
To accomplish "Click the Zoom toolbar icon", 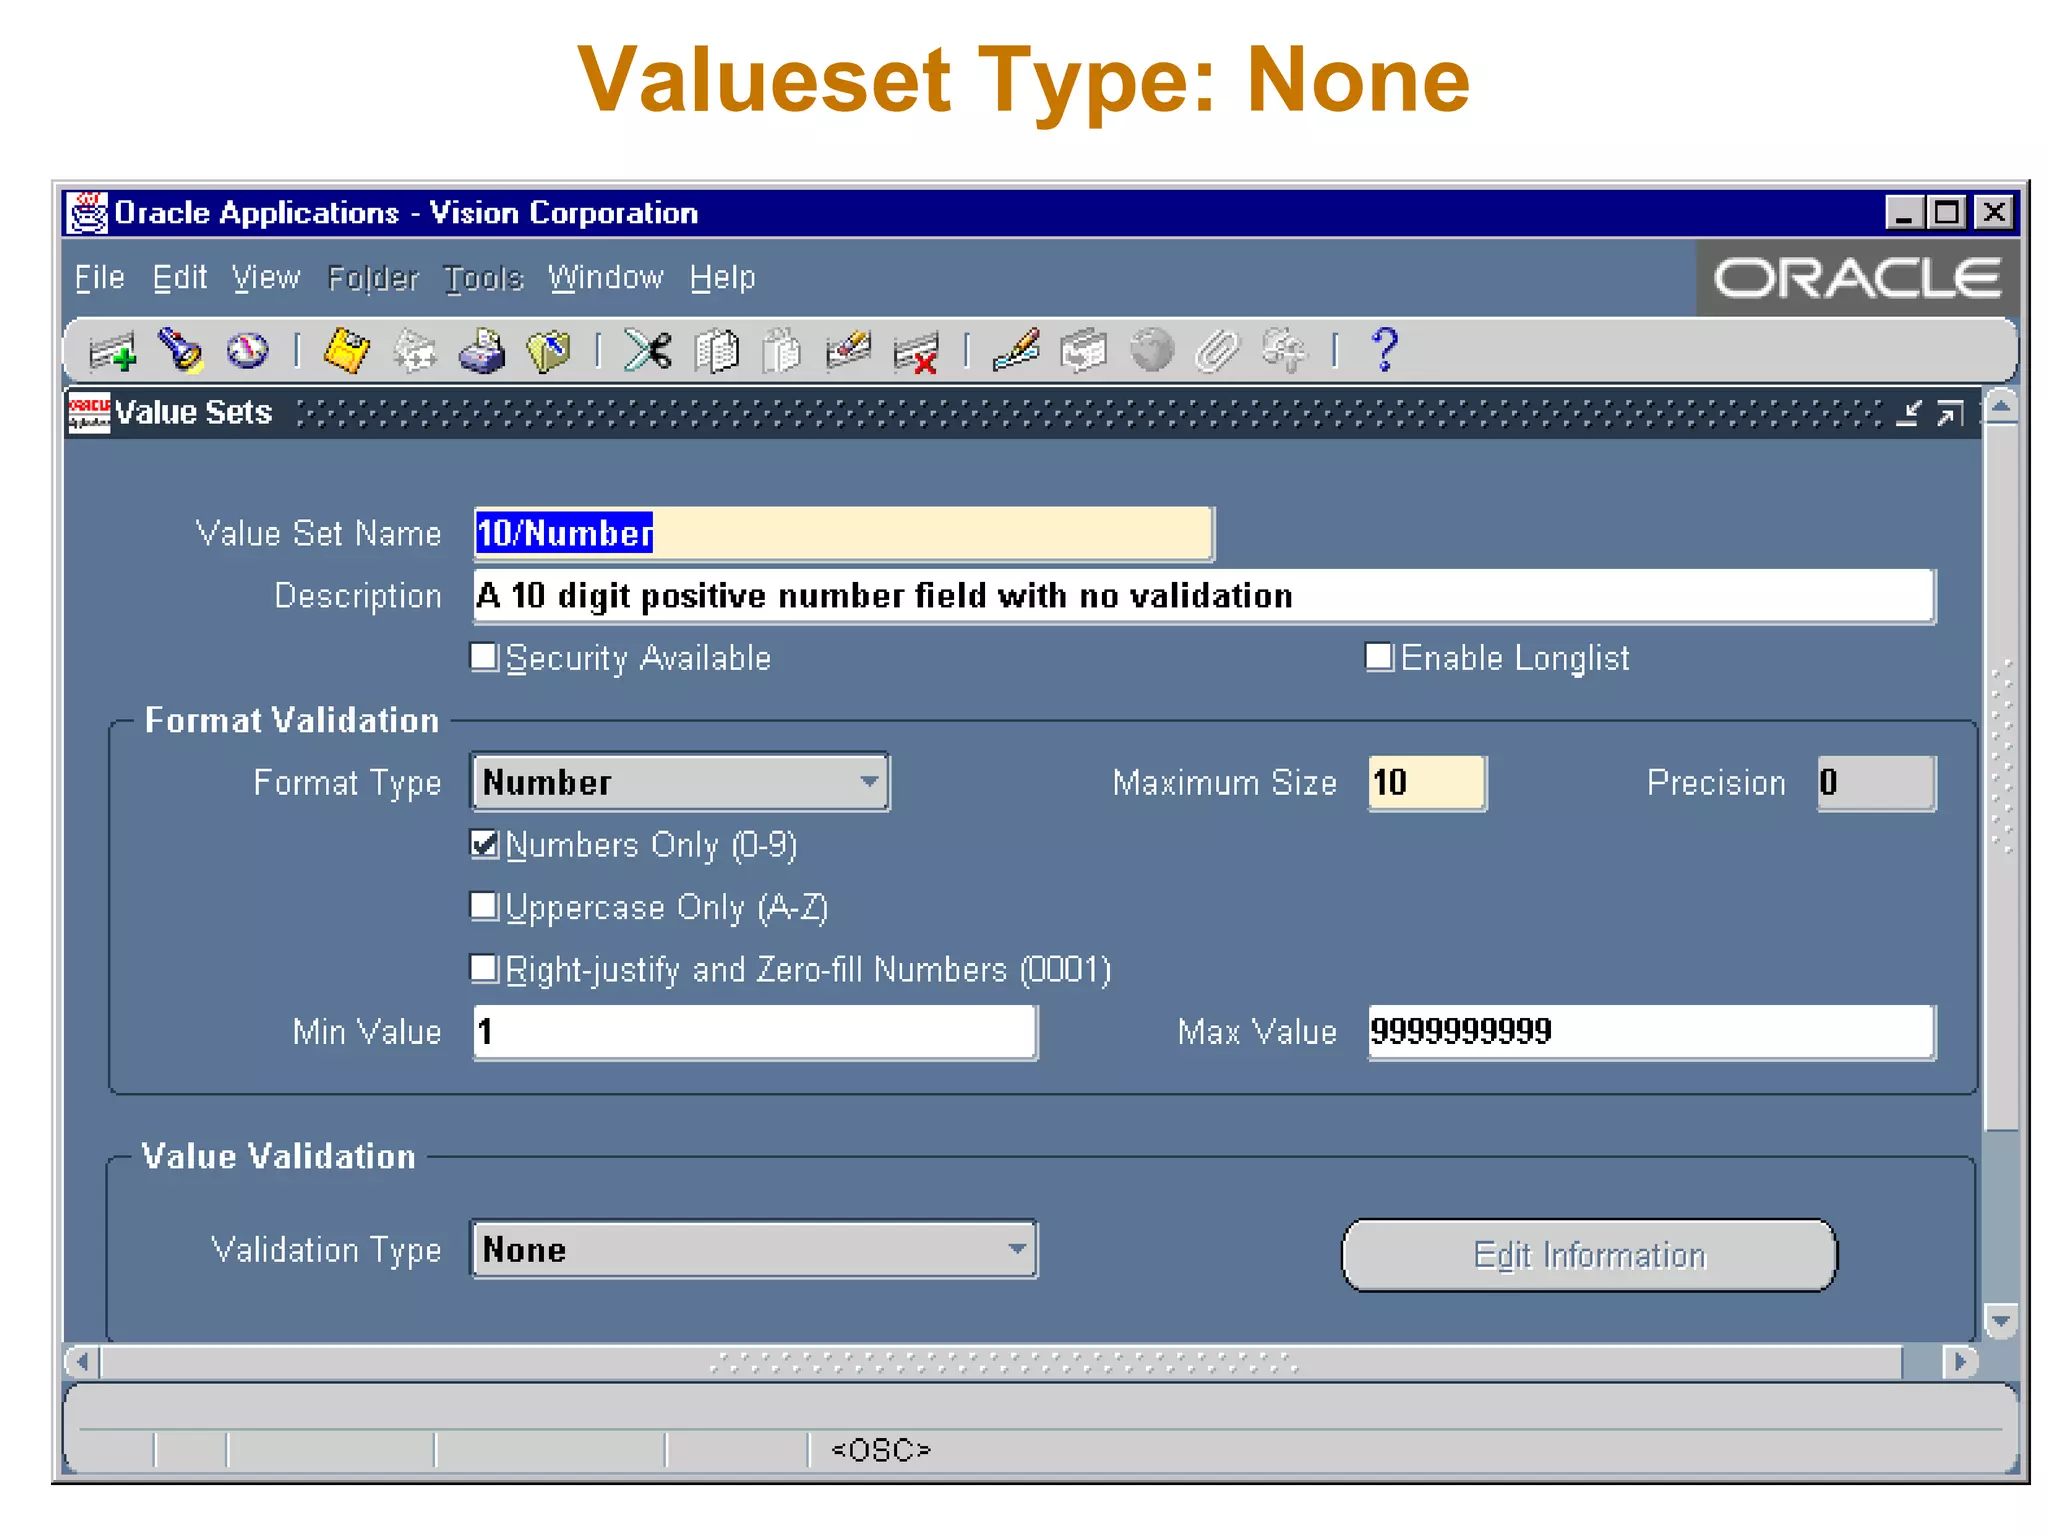I will tap(1083, 351).
